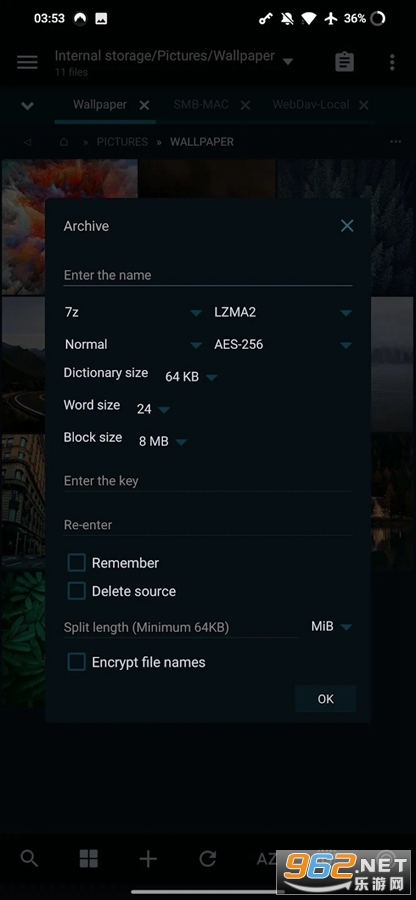This screenshot has width=416, height=900.
Task: Check the Delete source option
Action: click(x=77, y=591)
